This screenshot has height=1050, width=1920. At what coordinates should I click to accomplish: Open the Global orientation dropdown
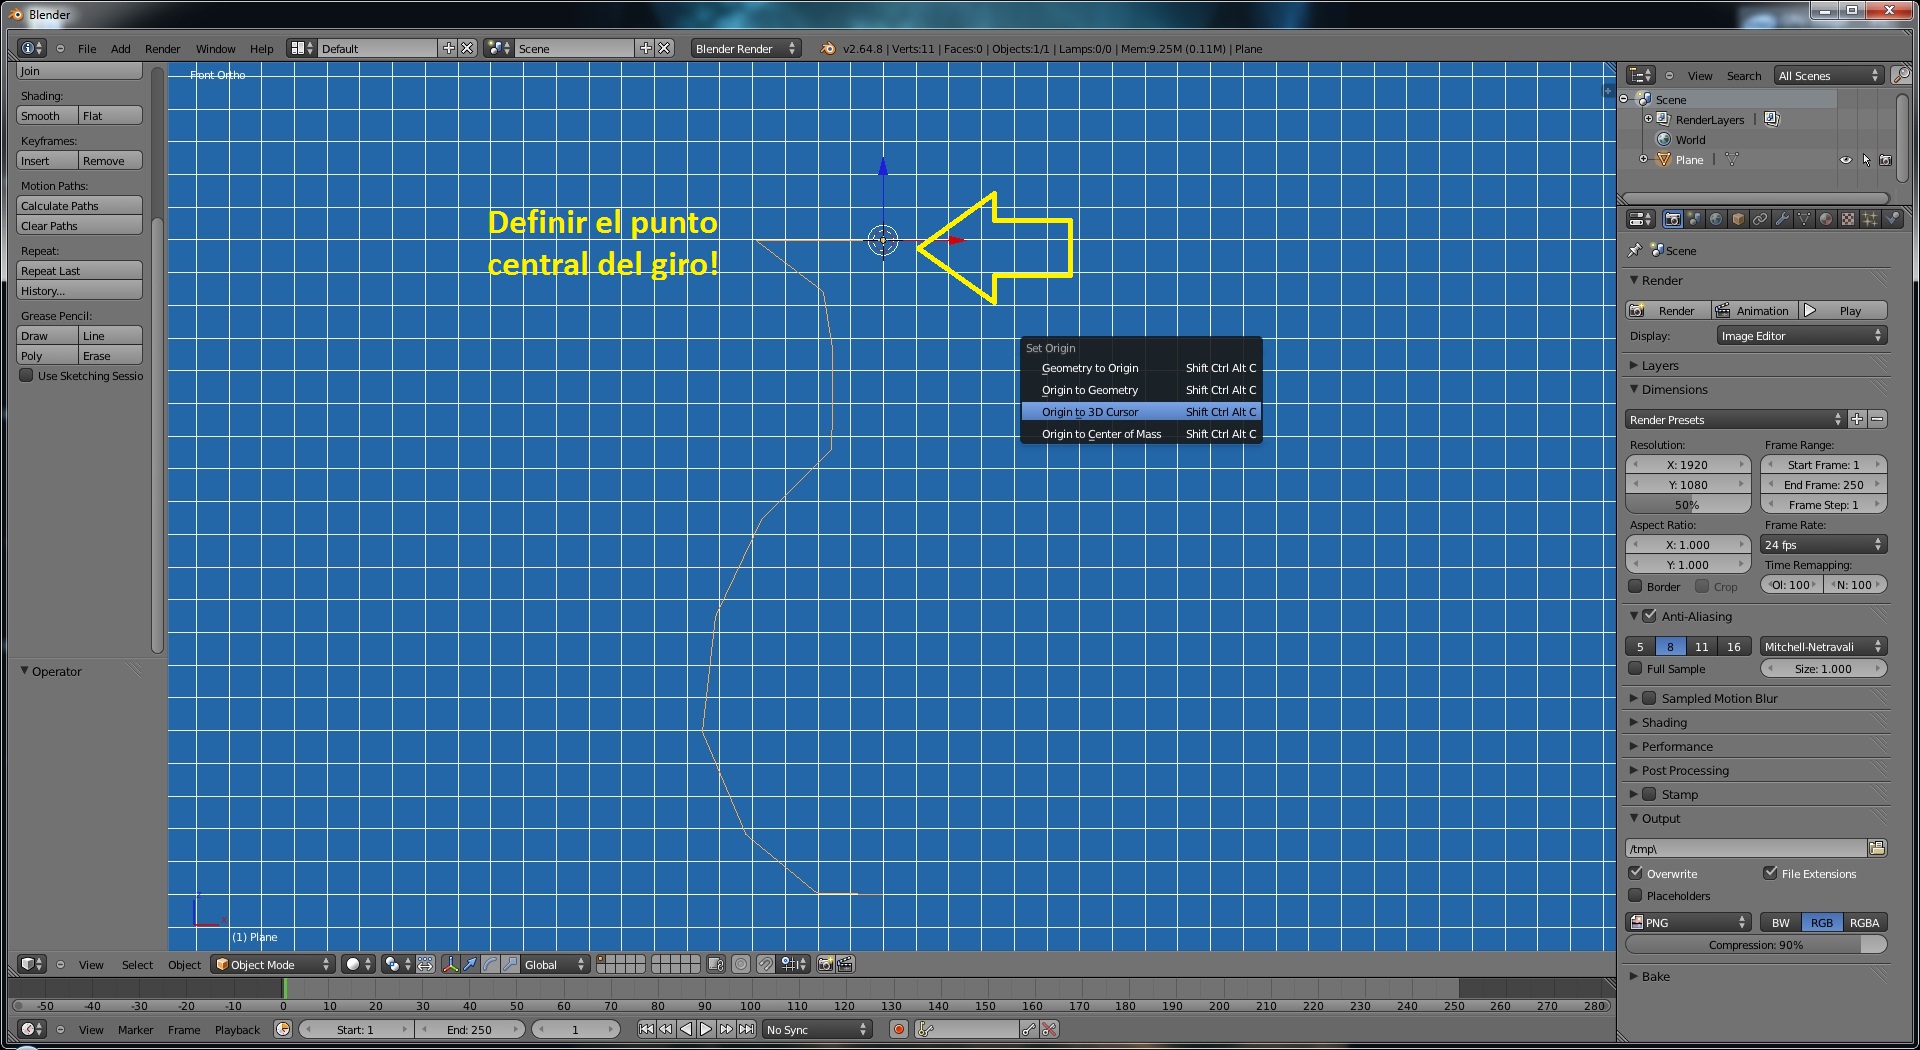(x=555, y=964)
